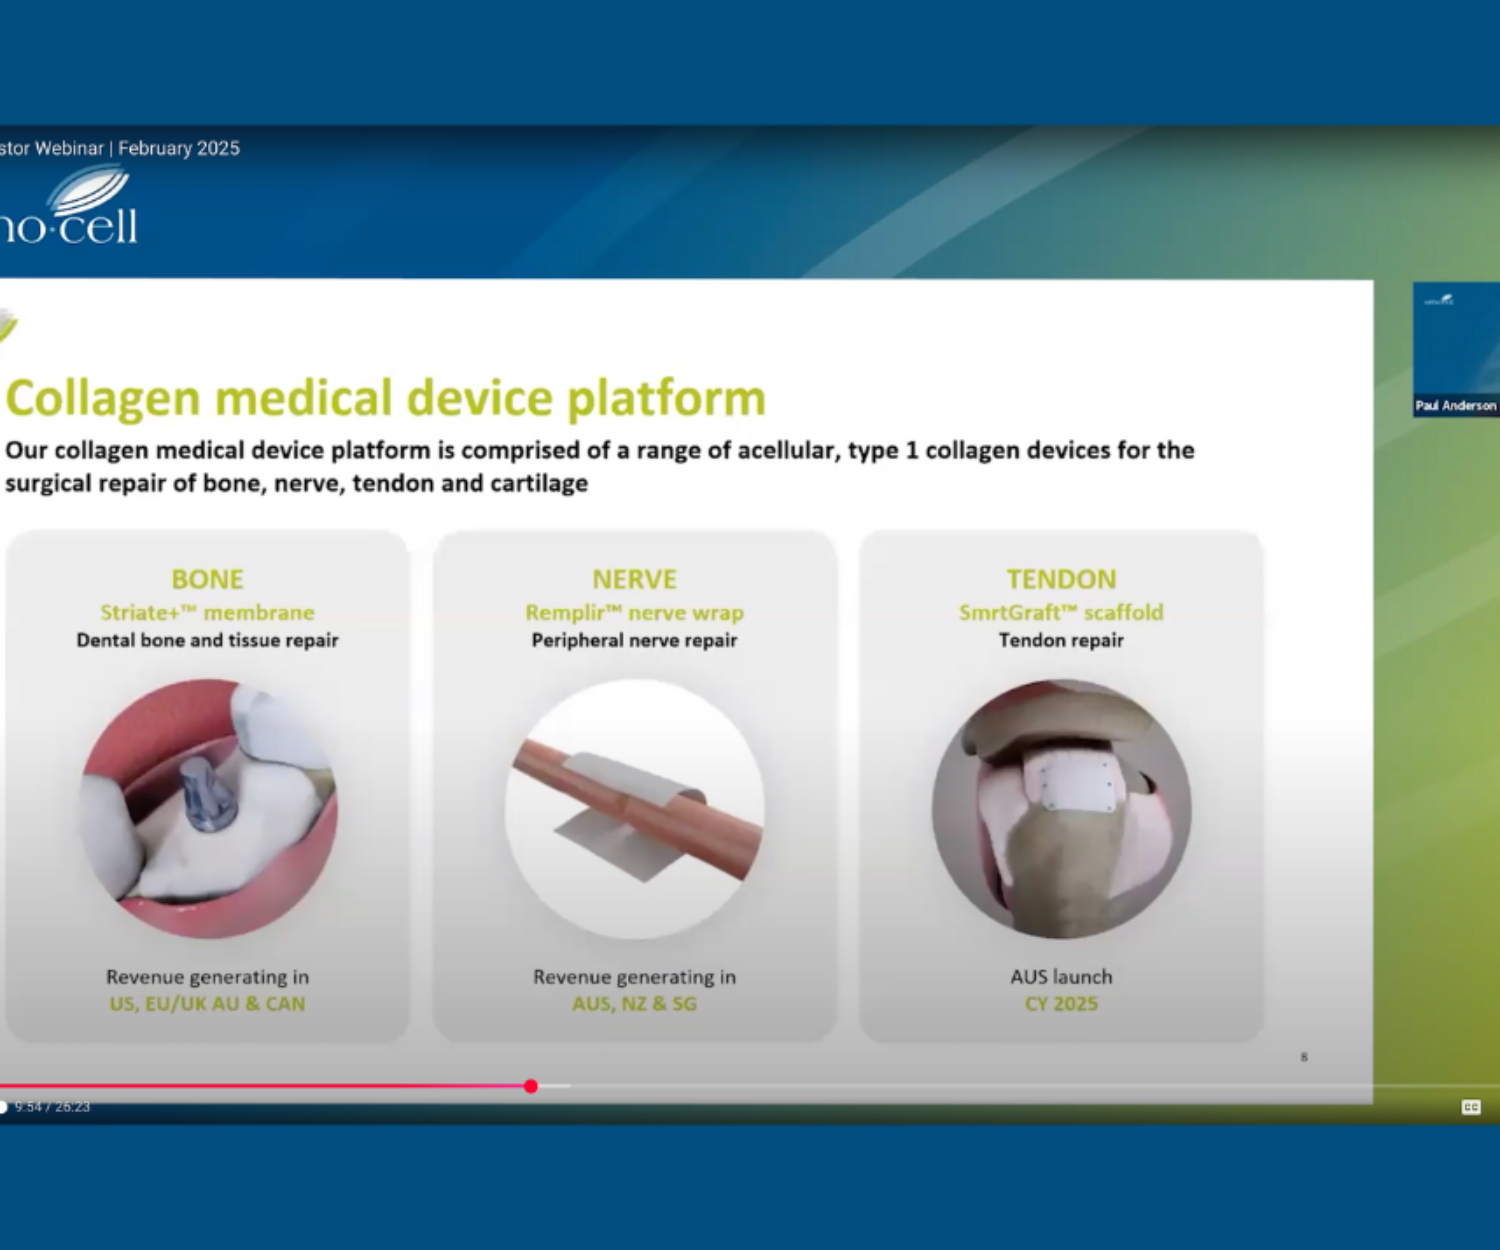Seek to the unplayed part of the timeline
The height and width of the screenshot is (1250, 1500).
pyautogui.click(x=900, y=1086)
